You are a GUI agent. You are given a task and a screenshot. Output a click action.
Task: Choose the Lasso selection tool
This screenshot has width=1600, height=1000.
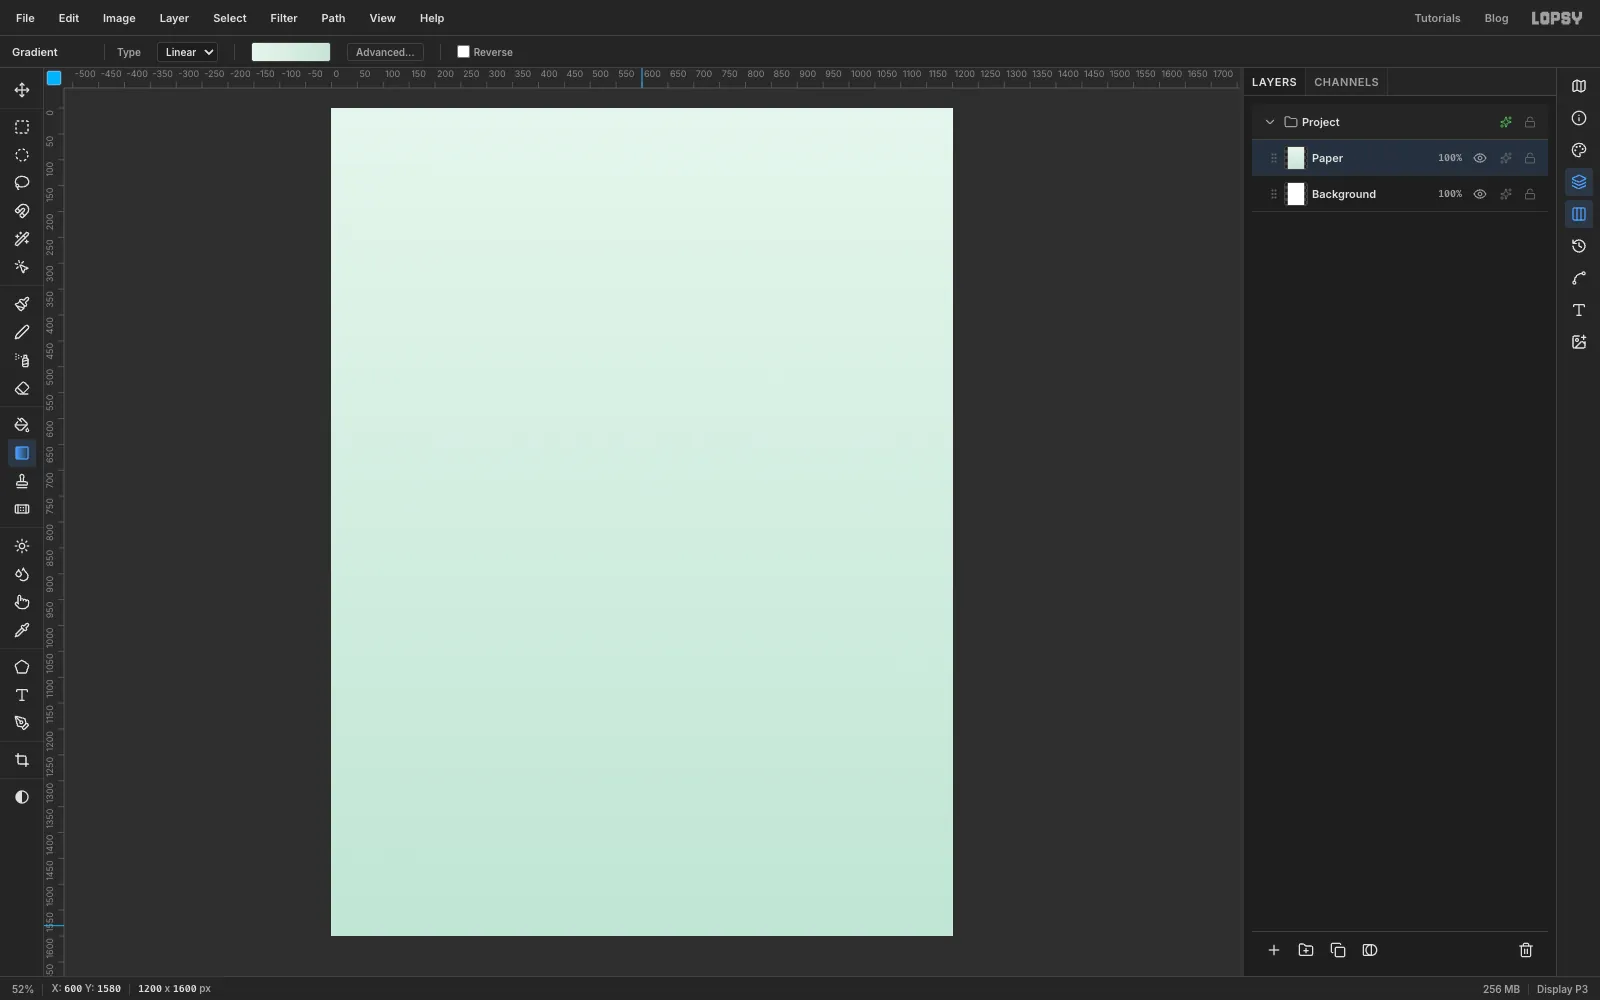pos(22,183)
